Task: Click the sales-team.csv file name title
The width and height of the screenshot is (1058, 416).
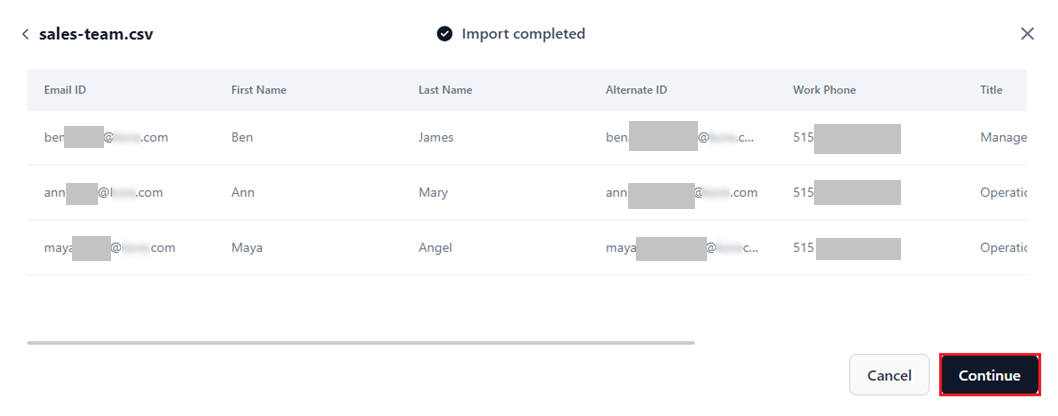Action: tap(96, 34)
